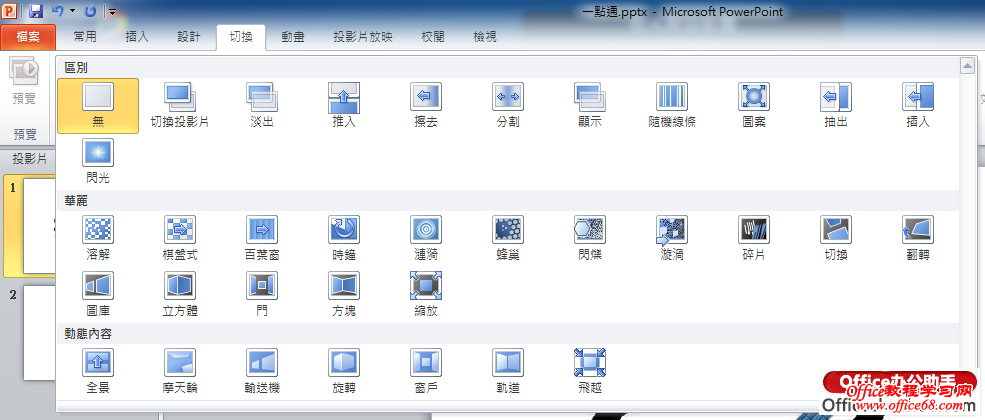985x420 pixels.
Task: Apply the 立方體 cube transition
Action: 180,294
